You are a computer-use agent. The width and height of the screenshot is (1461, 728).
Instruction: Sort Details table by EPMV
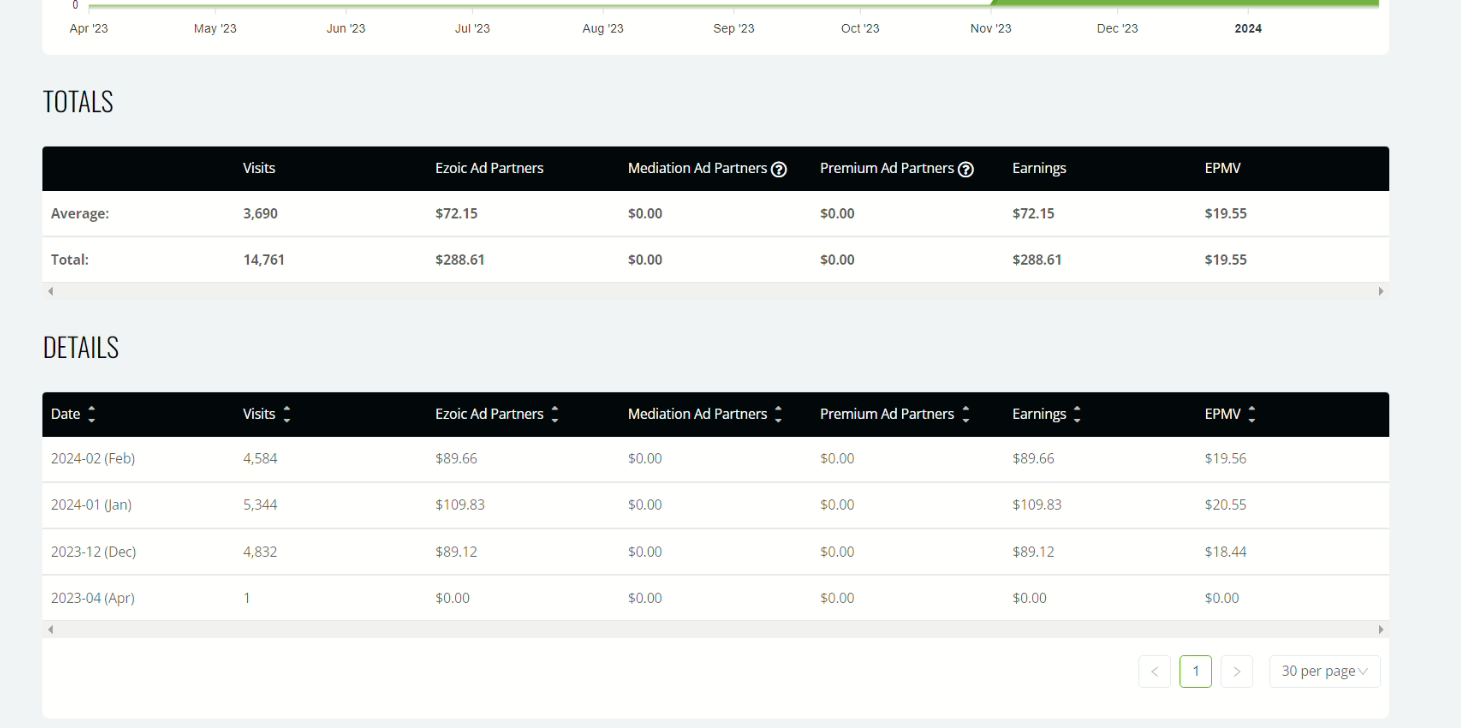(x=1252, y=414)
